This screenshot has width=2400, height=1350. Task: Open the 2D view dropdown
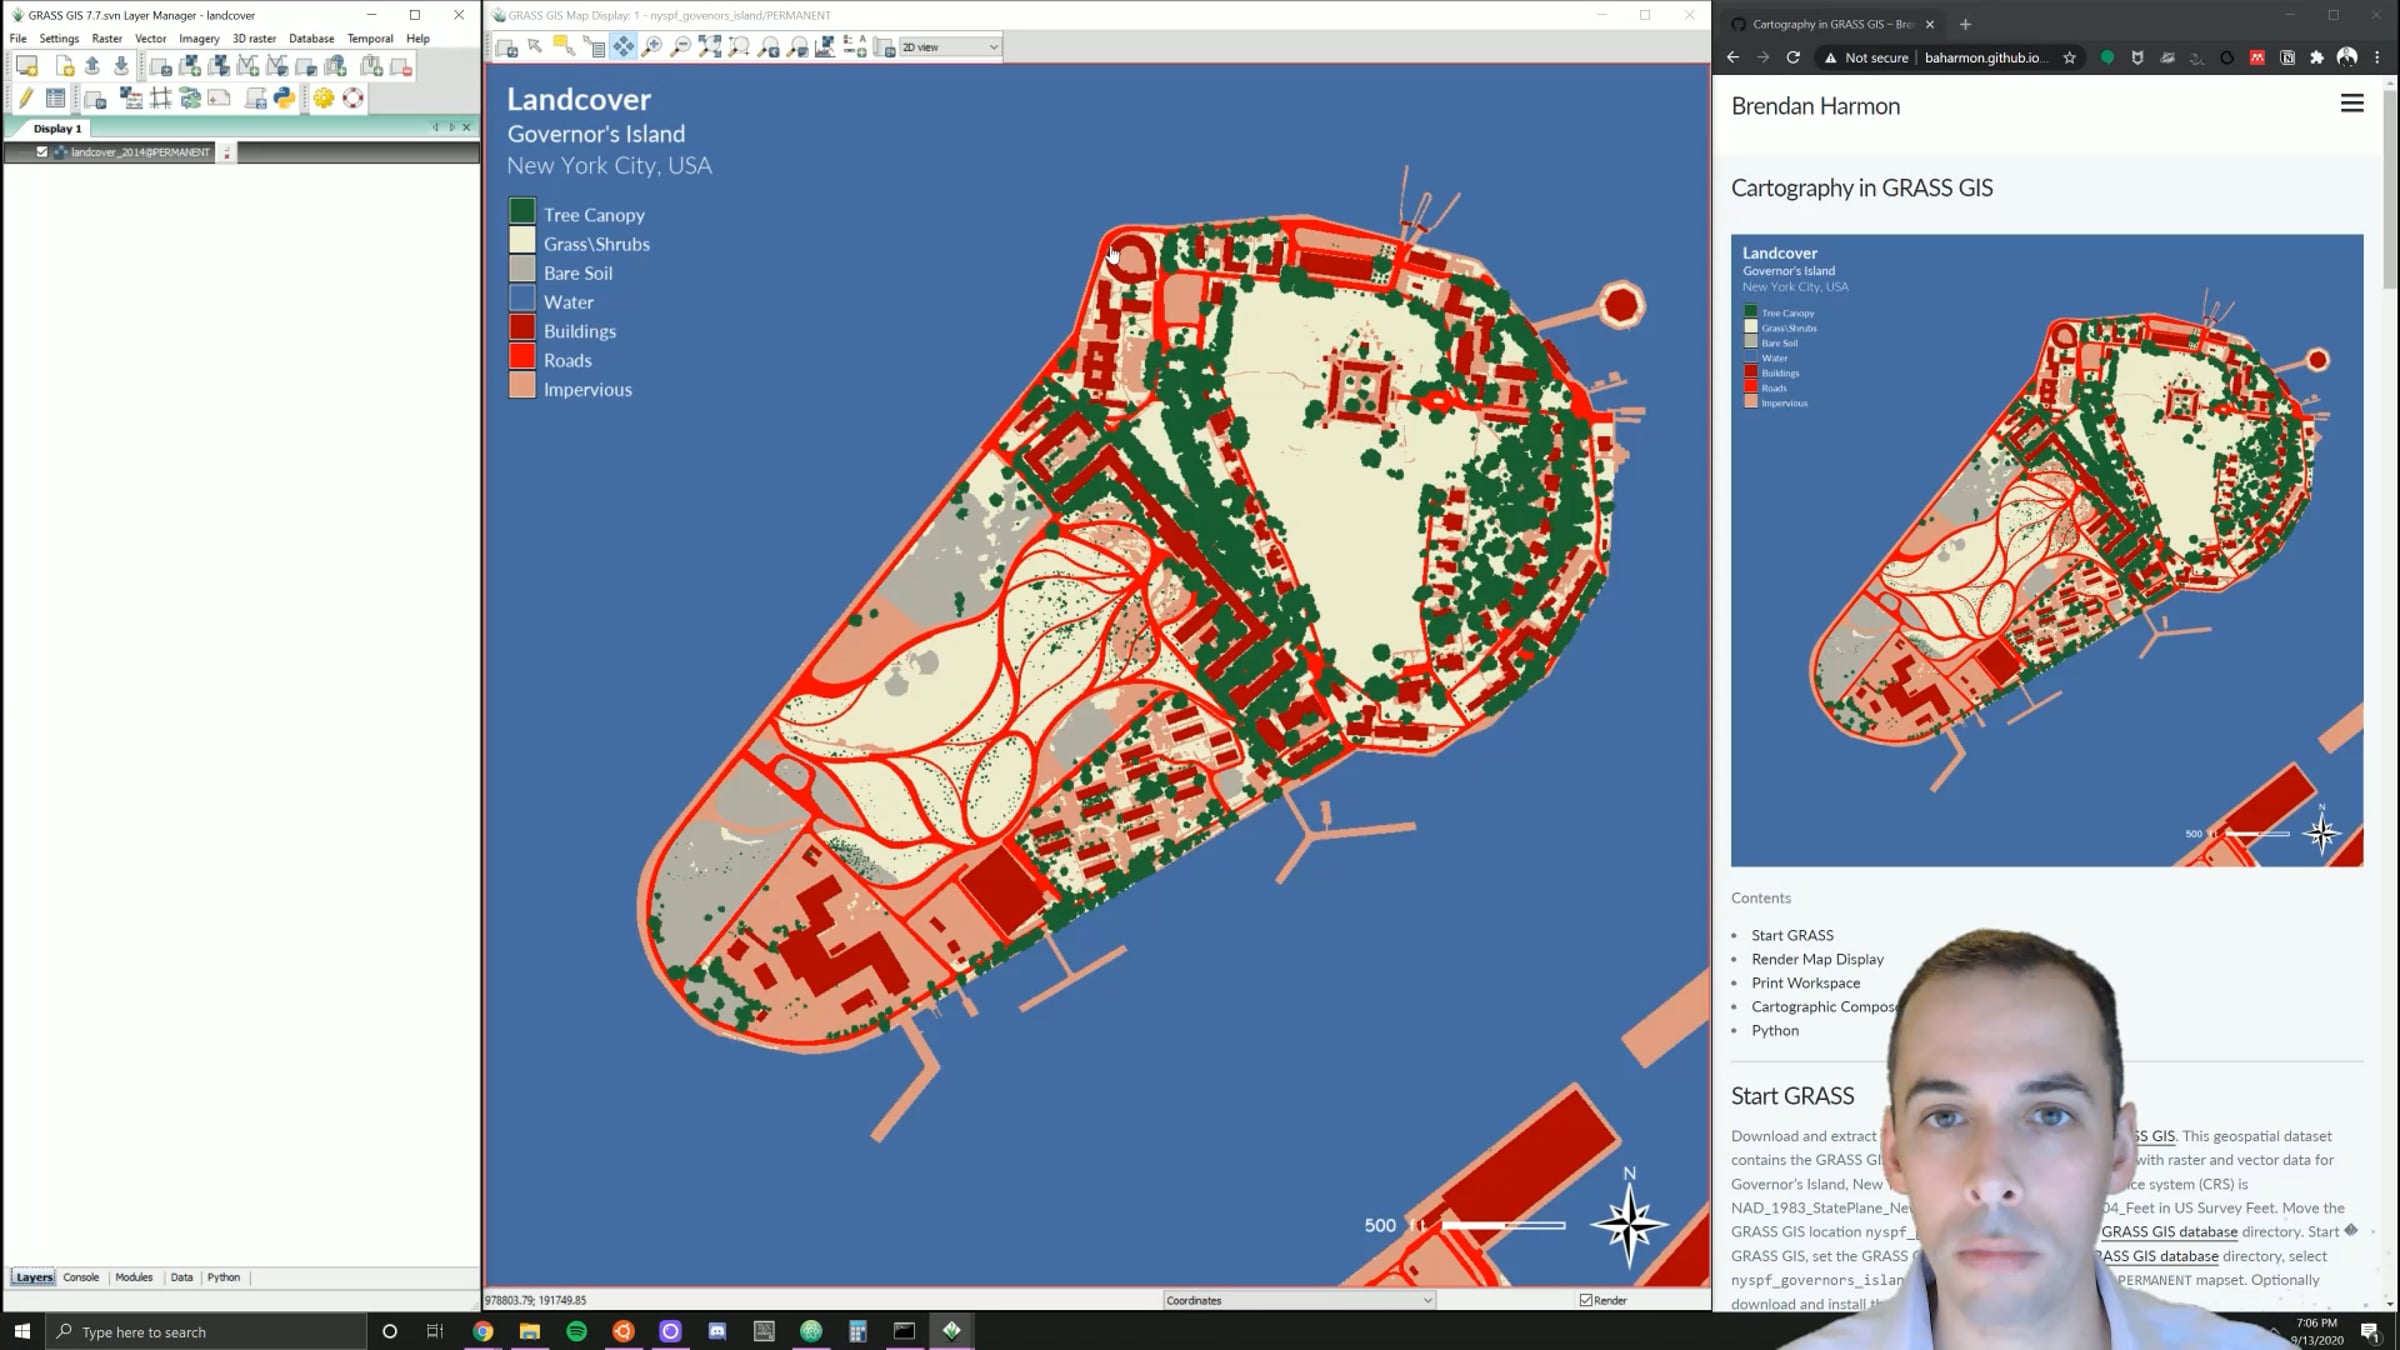pyautogui.click(x=950, y=47)
